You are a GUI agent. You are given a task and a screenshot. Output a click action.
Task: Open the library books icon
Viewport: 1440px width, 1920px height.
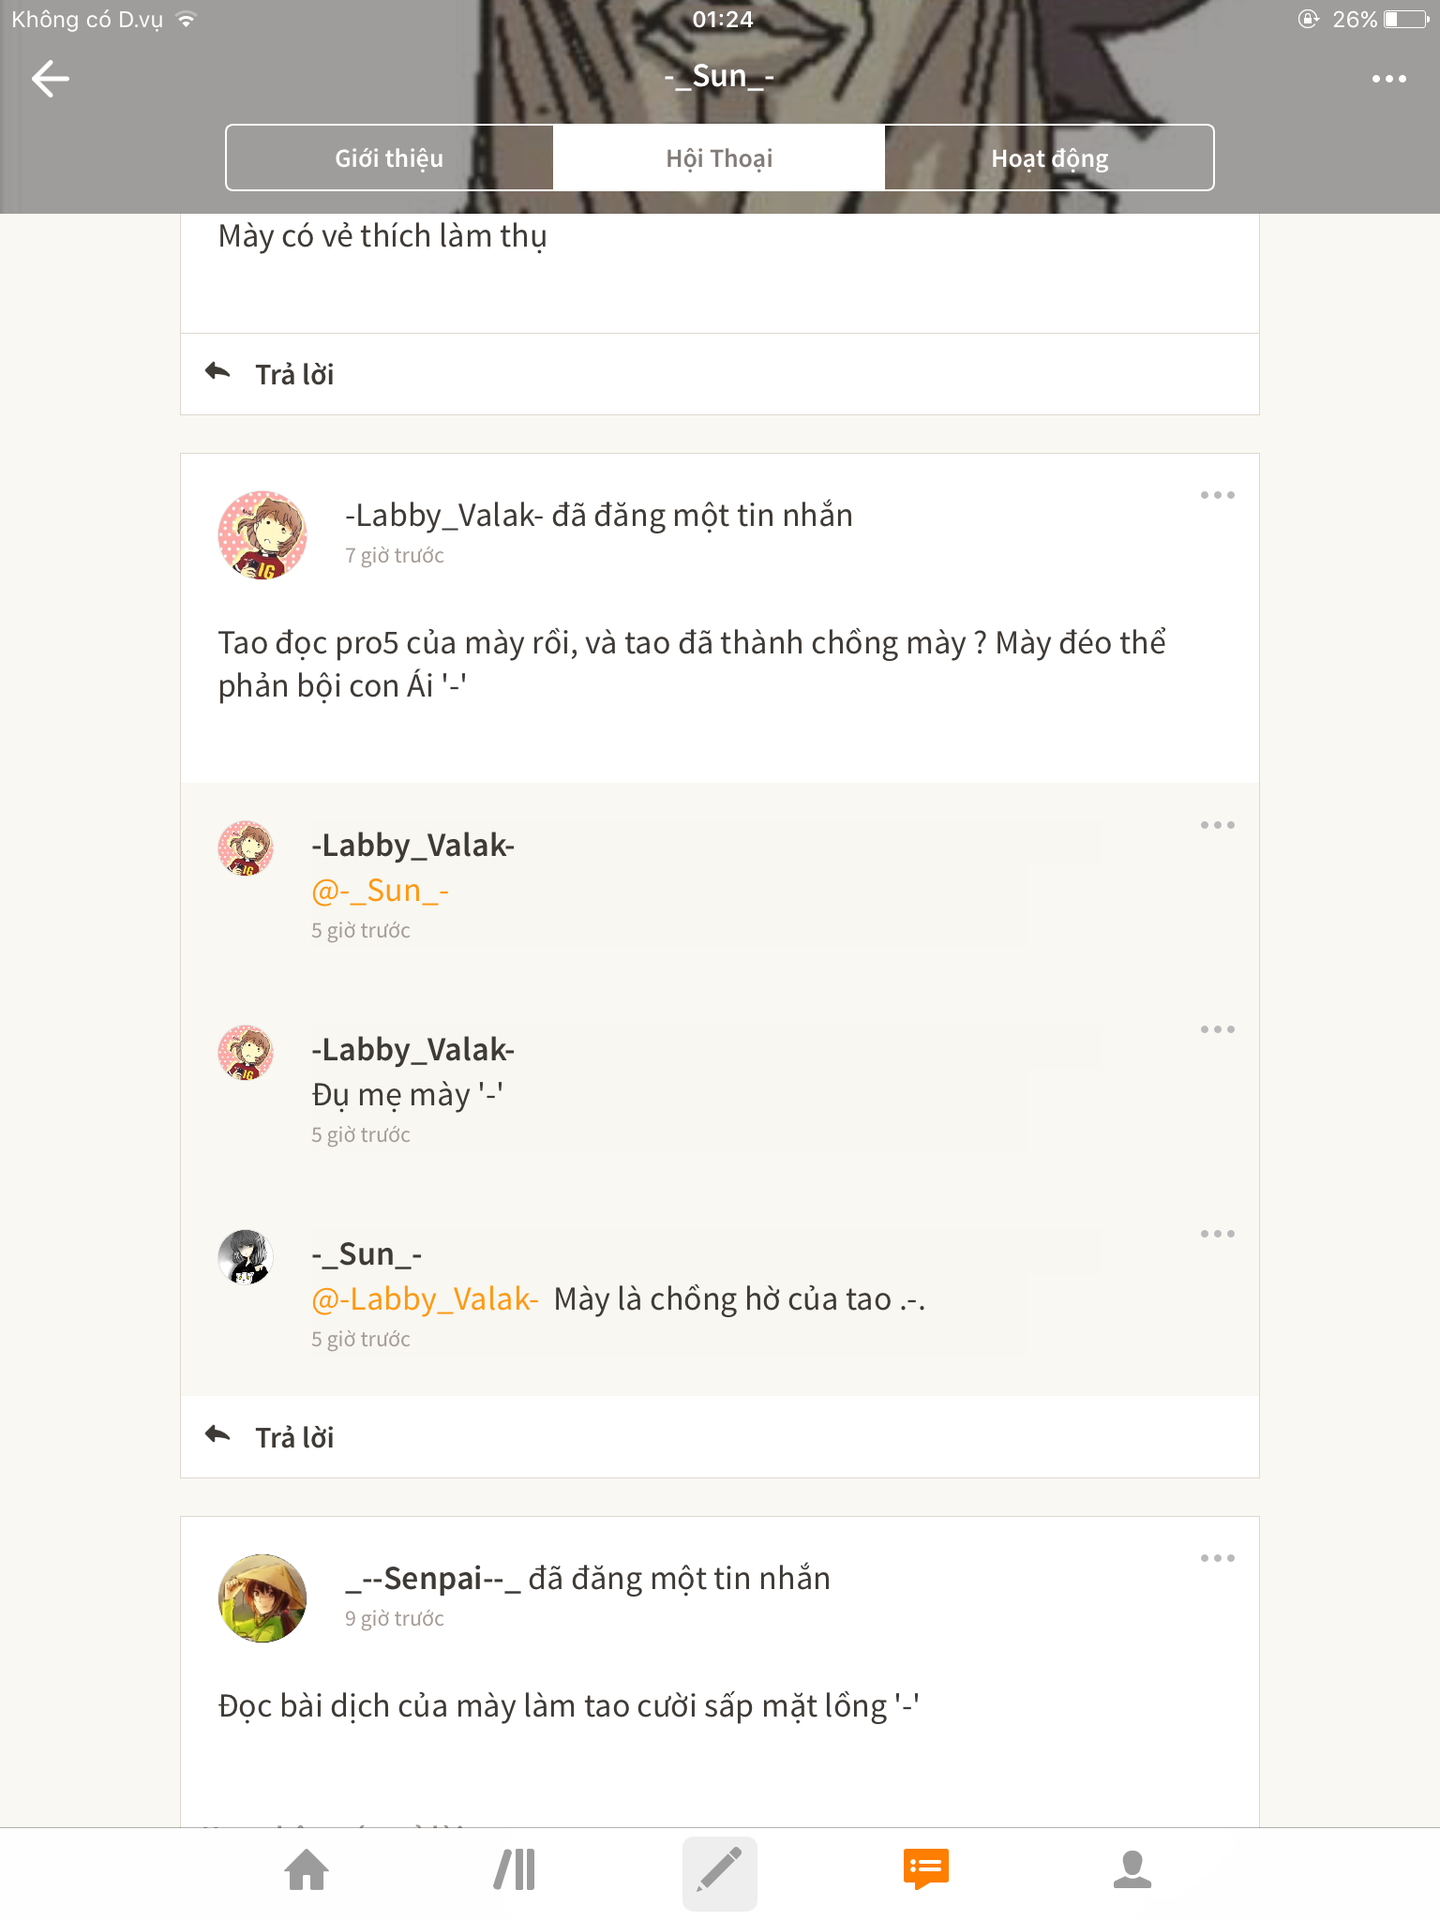point(515,1870)
